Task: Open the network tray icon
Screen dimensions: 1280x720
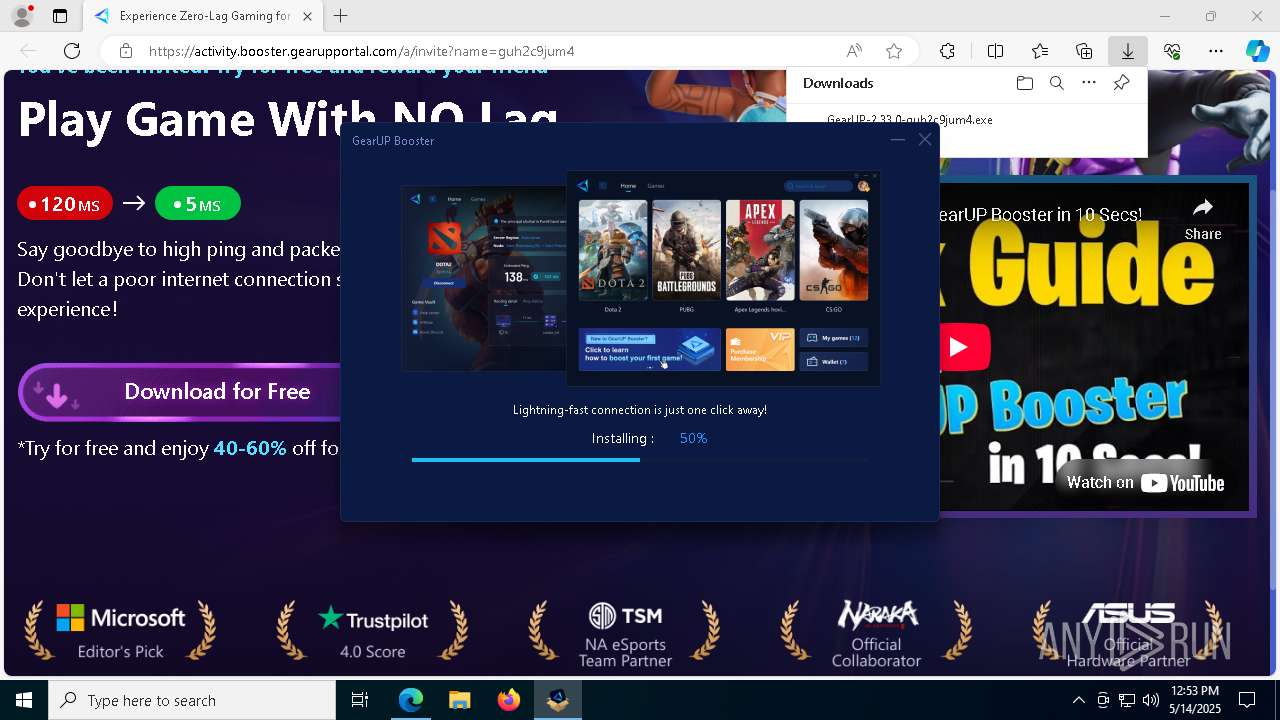Action: point(1127,700)
